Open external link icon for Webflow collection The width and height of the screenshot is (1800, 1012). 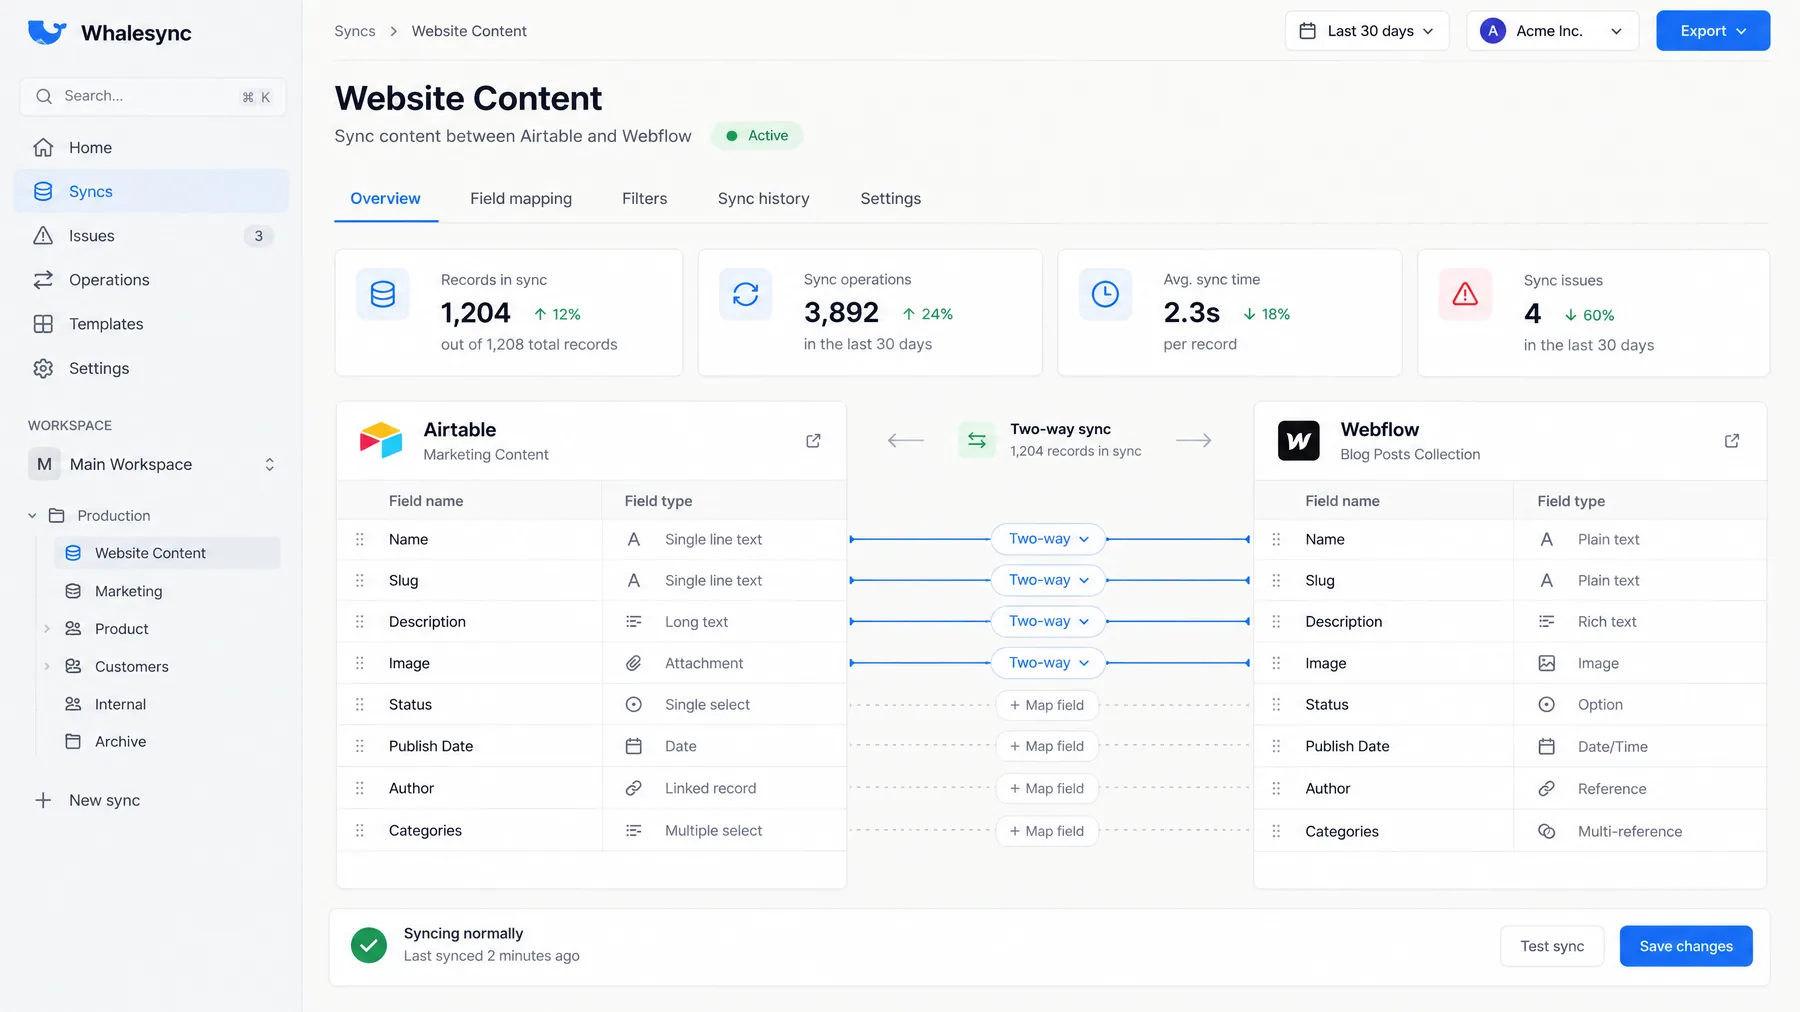[1732, 441]
